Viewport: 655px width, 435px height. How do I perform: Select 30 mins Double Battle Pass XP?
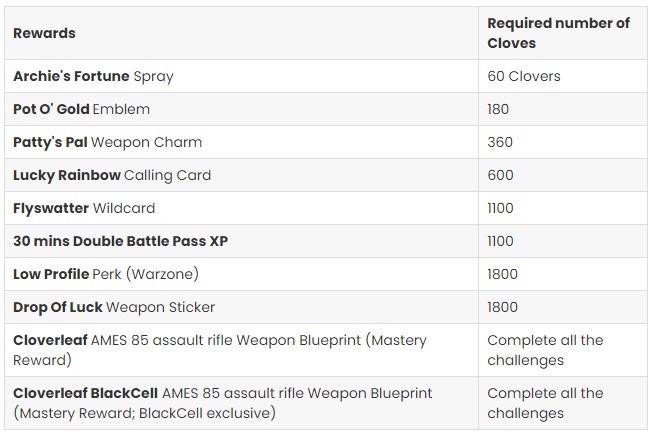coord(120,241)
